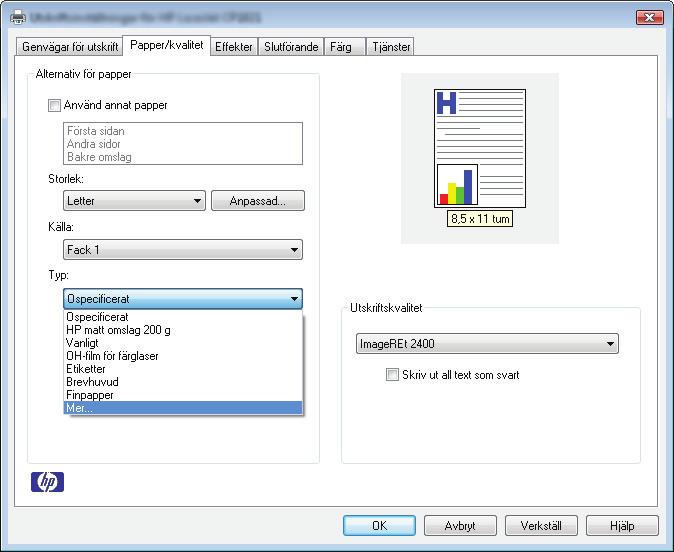Apply settings with Verkställ button
The image size is (674, 552).
pyautogui.click(x=541, y=525)
